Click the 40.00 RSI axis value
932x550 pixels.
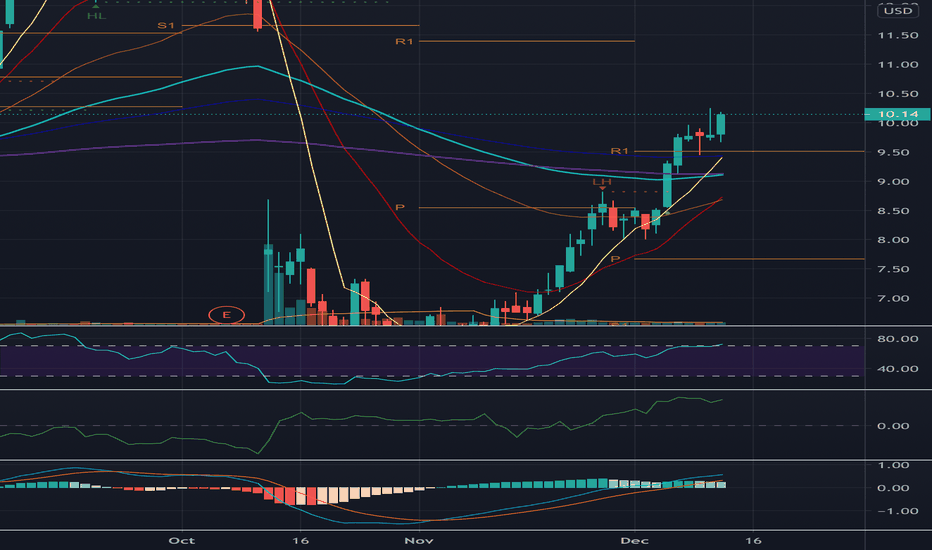(898, 369)
